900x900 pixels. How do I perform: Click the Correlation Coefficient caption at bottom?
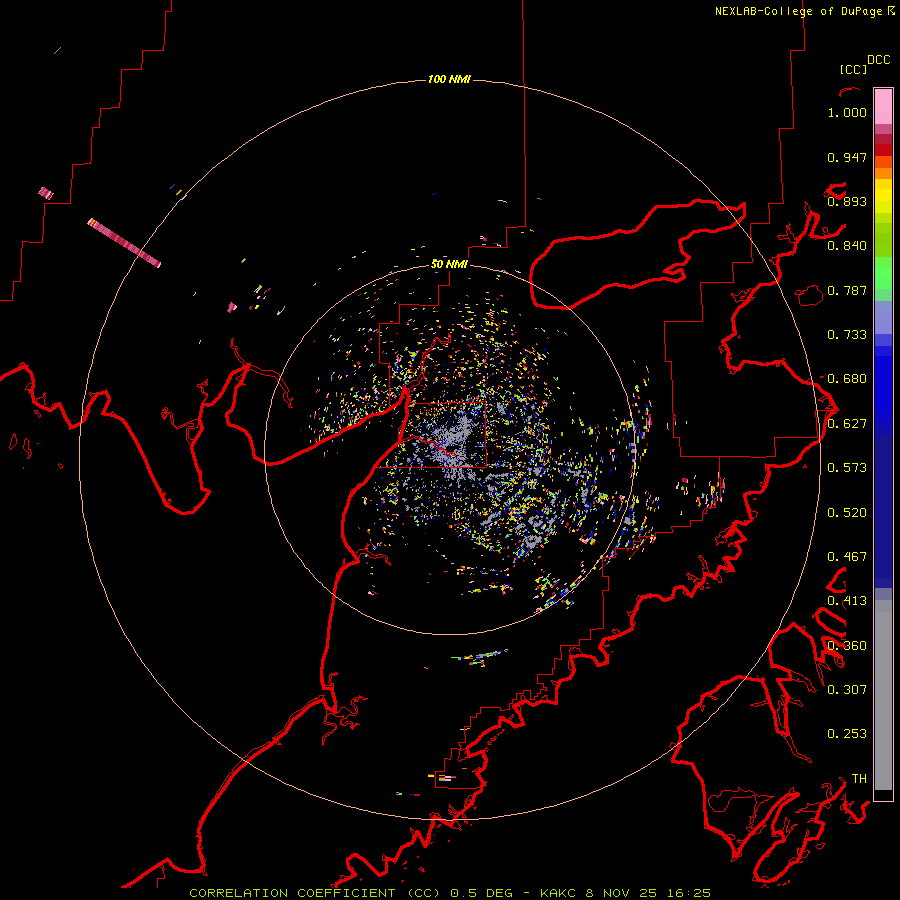pyautogui.click(x=449, y=893)
